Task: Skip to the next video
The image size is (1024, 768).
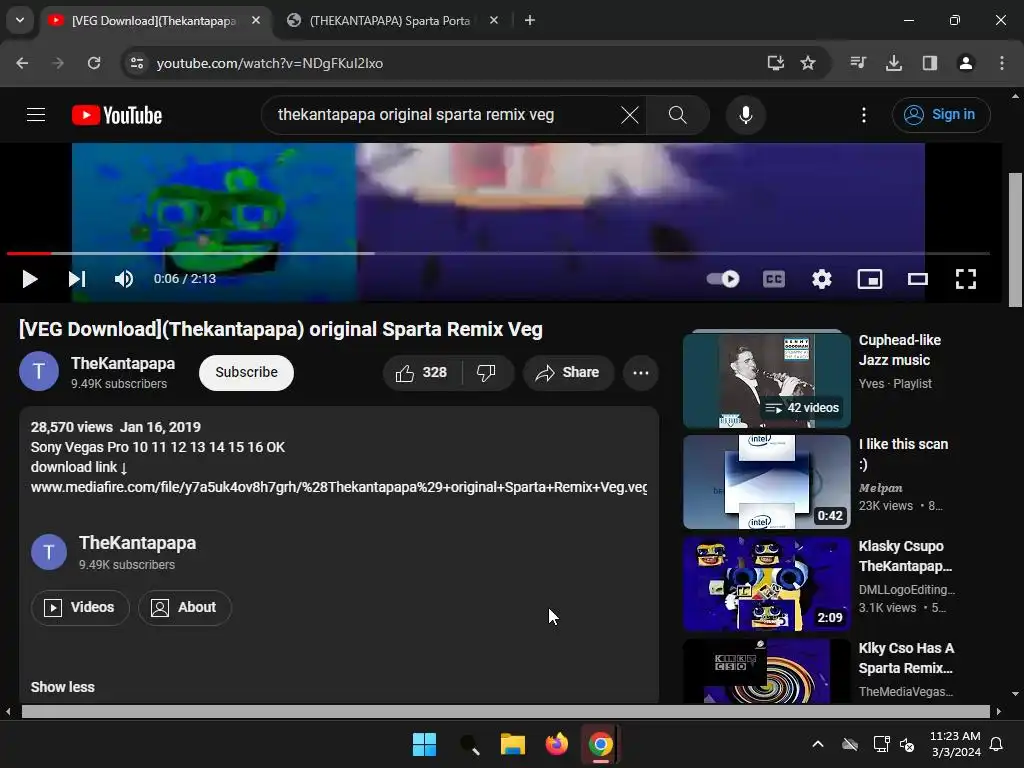Action: (x=77, y=280)
